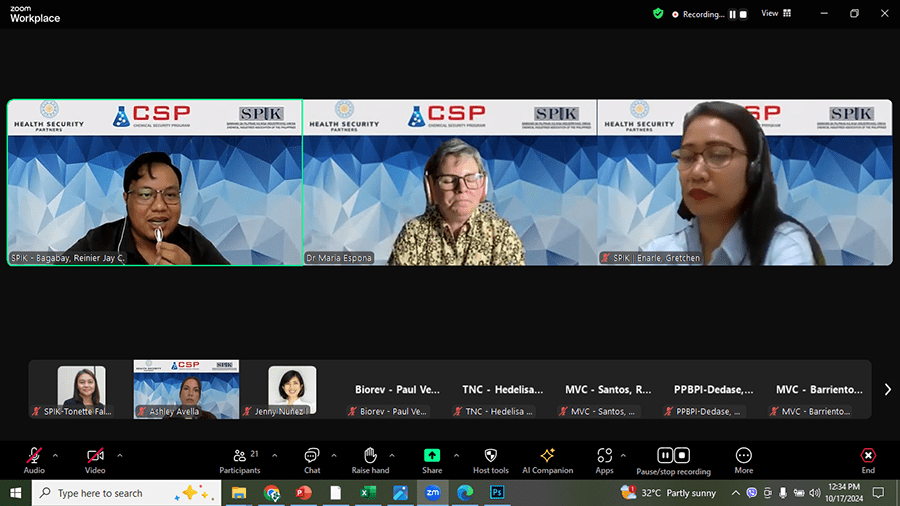Open the View layout menu
Screen dimensions: 900x506
[776, 13]
